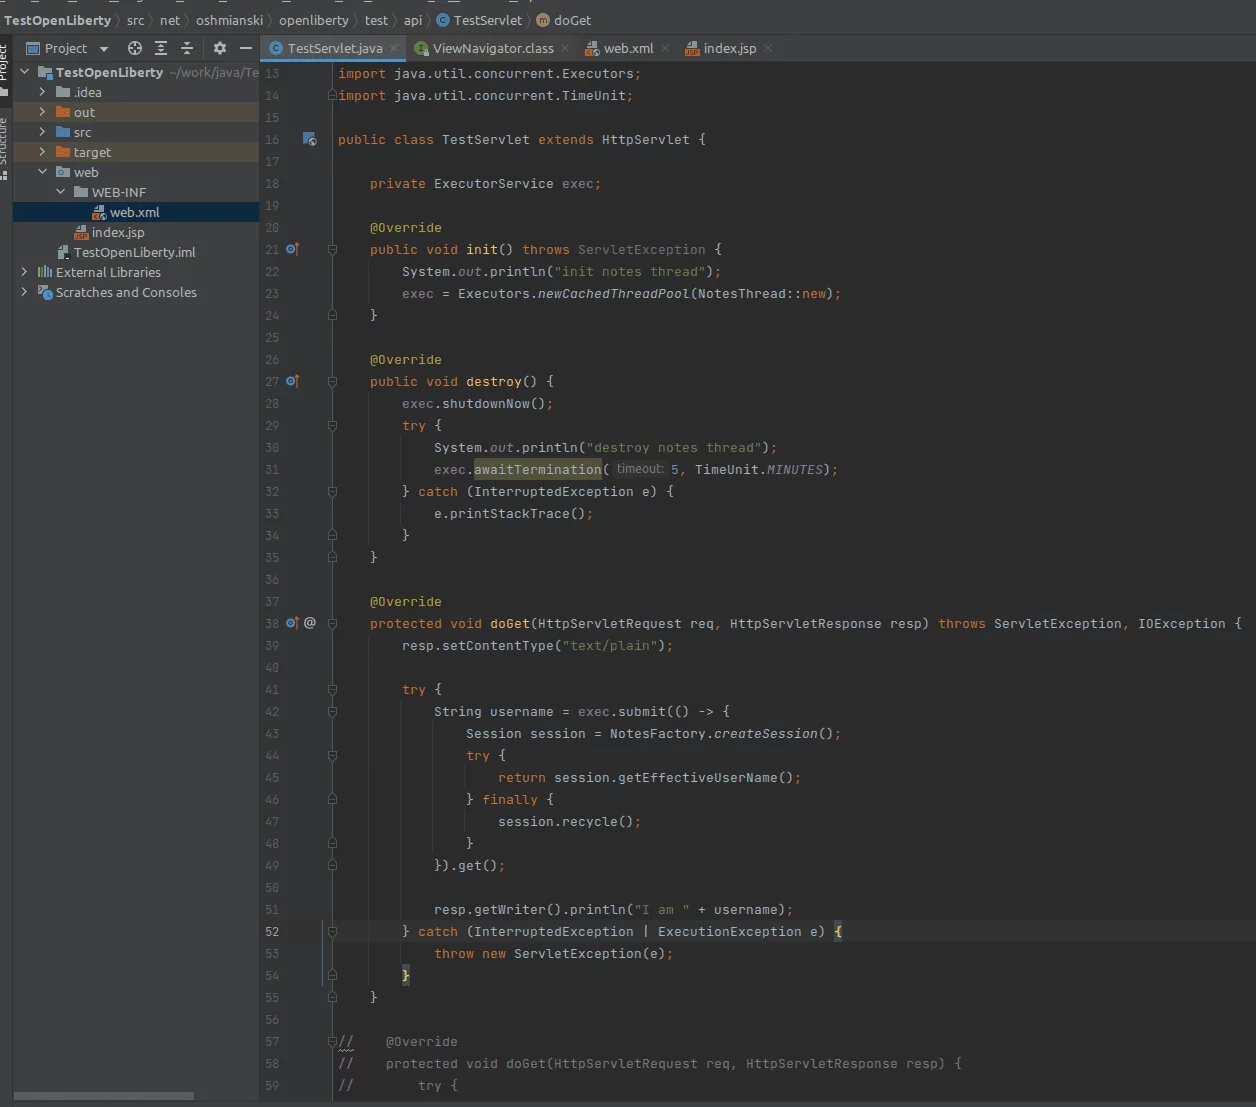Toggle code fold at doGet try block
Viewport: 1256px width, 1107px height.
coord(332,689)
